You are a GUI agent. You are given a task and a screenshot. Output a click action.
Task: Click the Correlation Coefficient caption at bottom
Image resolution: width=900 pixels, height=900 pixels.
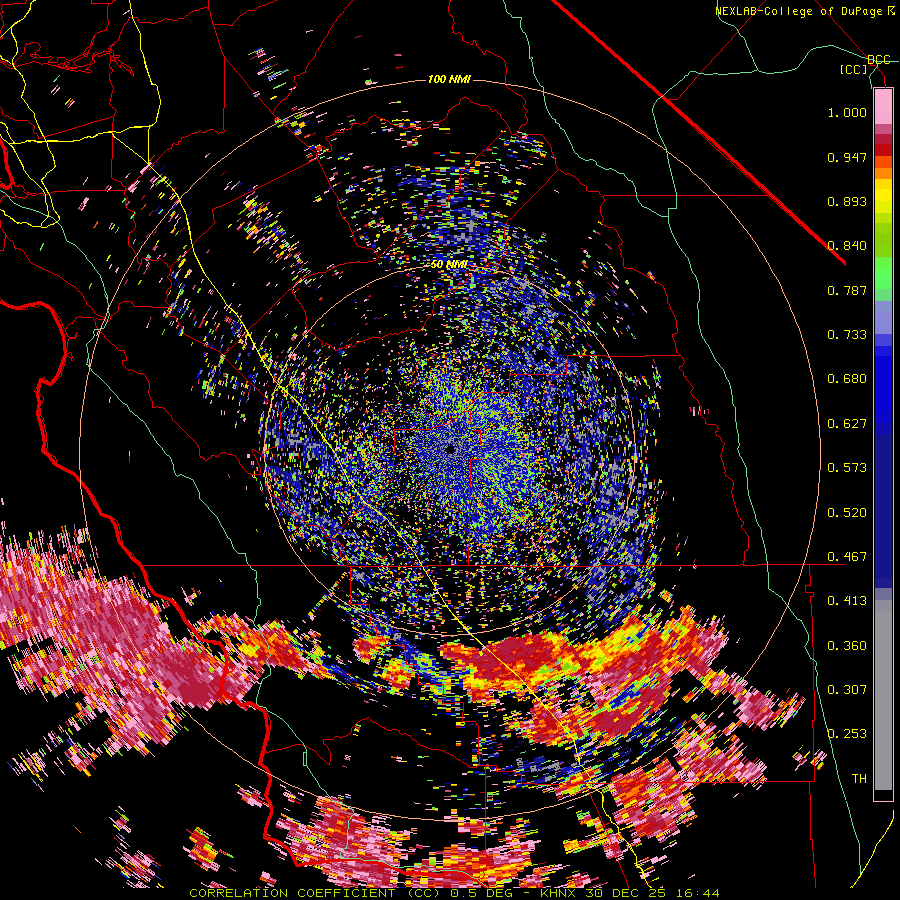coord(454,893)
